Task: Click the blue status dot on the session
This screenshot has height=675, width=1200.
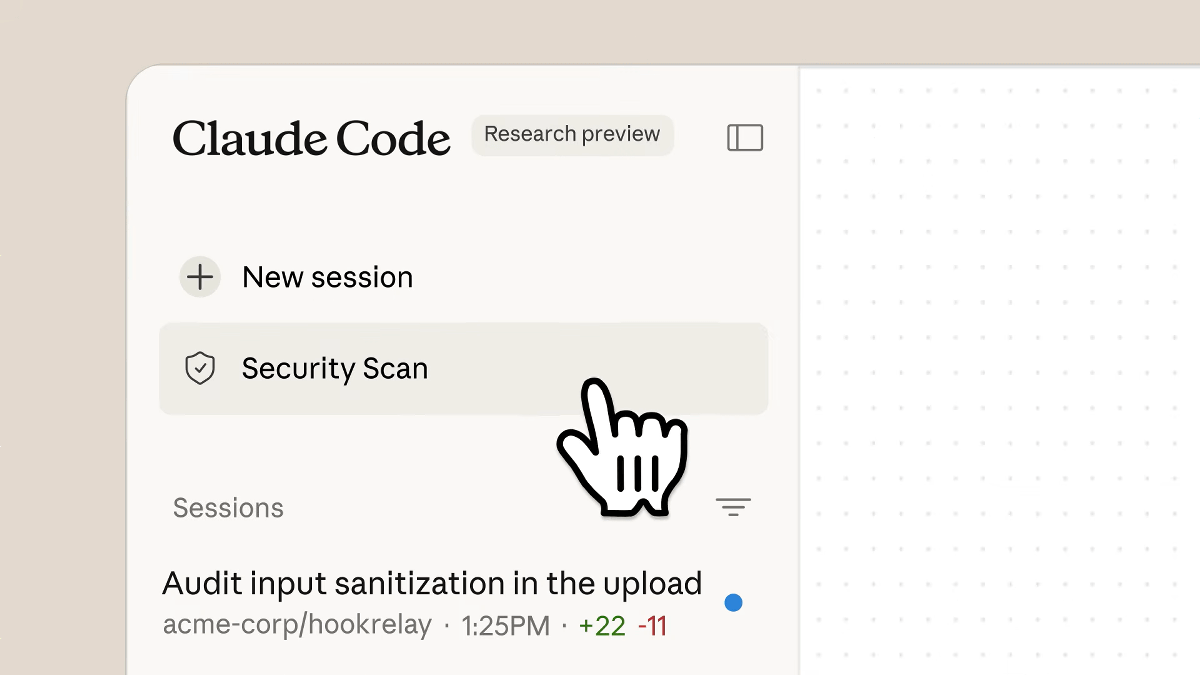Action: 733,603
